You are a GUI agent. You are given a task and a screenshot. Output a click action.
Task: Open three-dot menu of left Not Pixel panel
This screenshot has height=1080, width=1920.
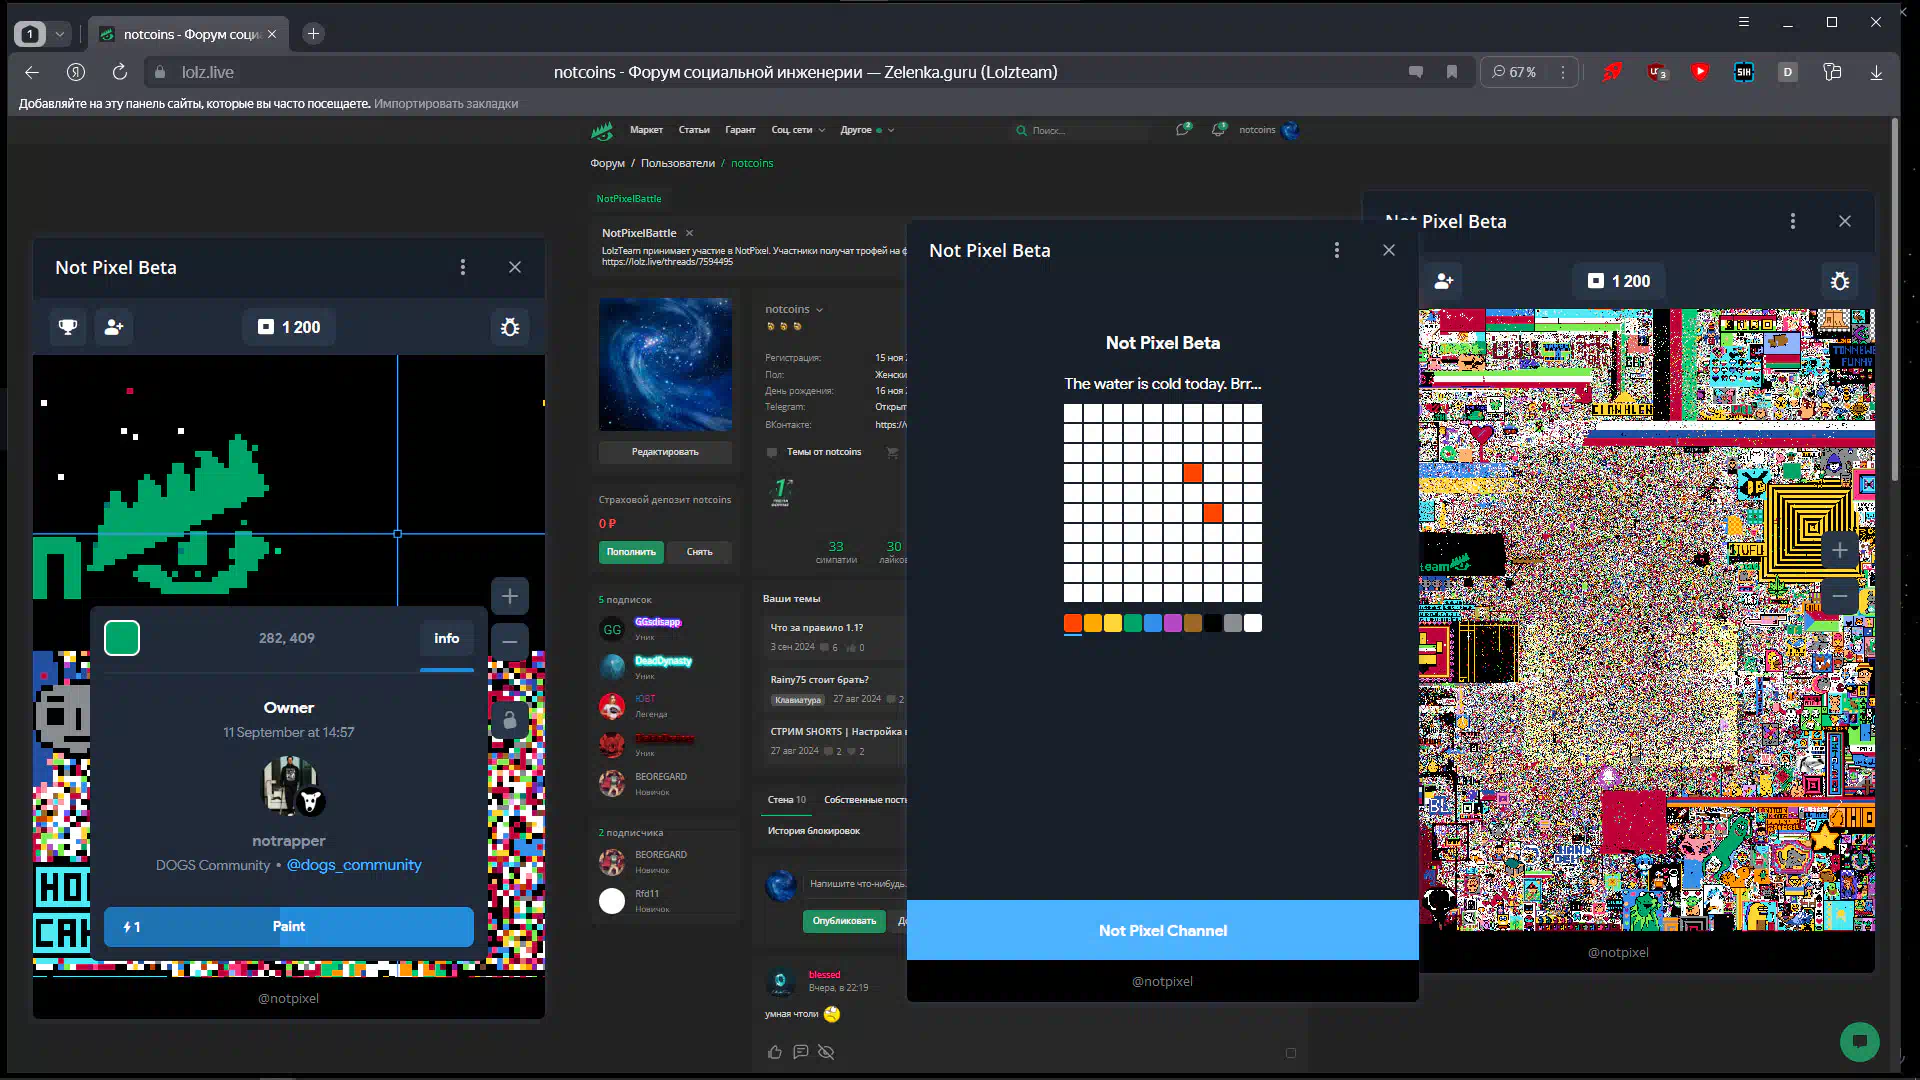(462, 267)
